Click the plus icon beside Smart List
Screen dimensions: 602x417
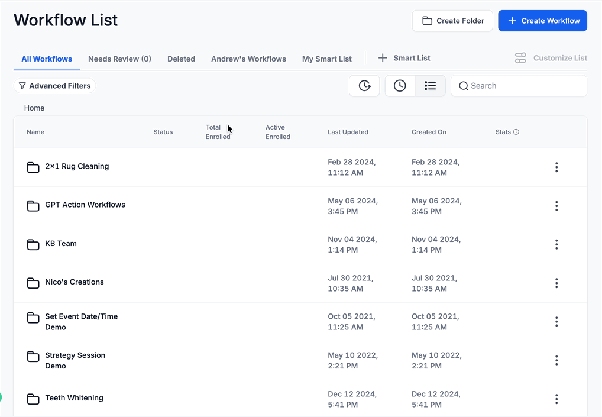(382, 58)
